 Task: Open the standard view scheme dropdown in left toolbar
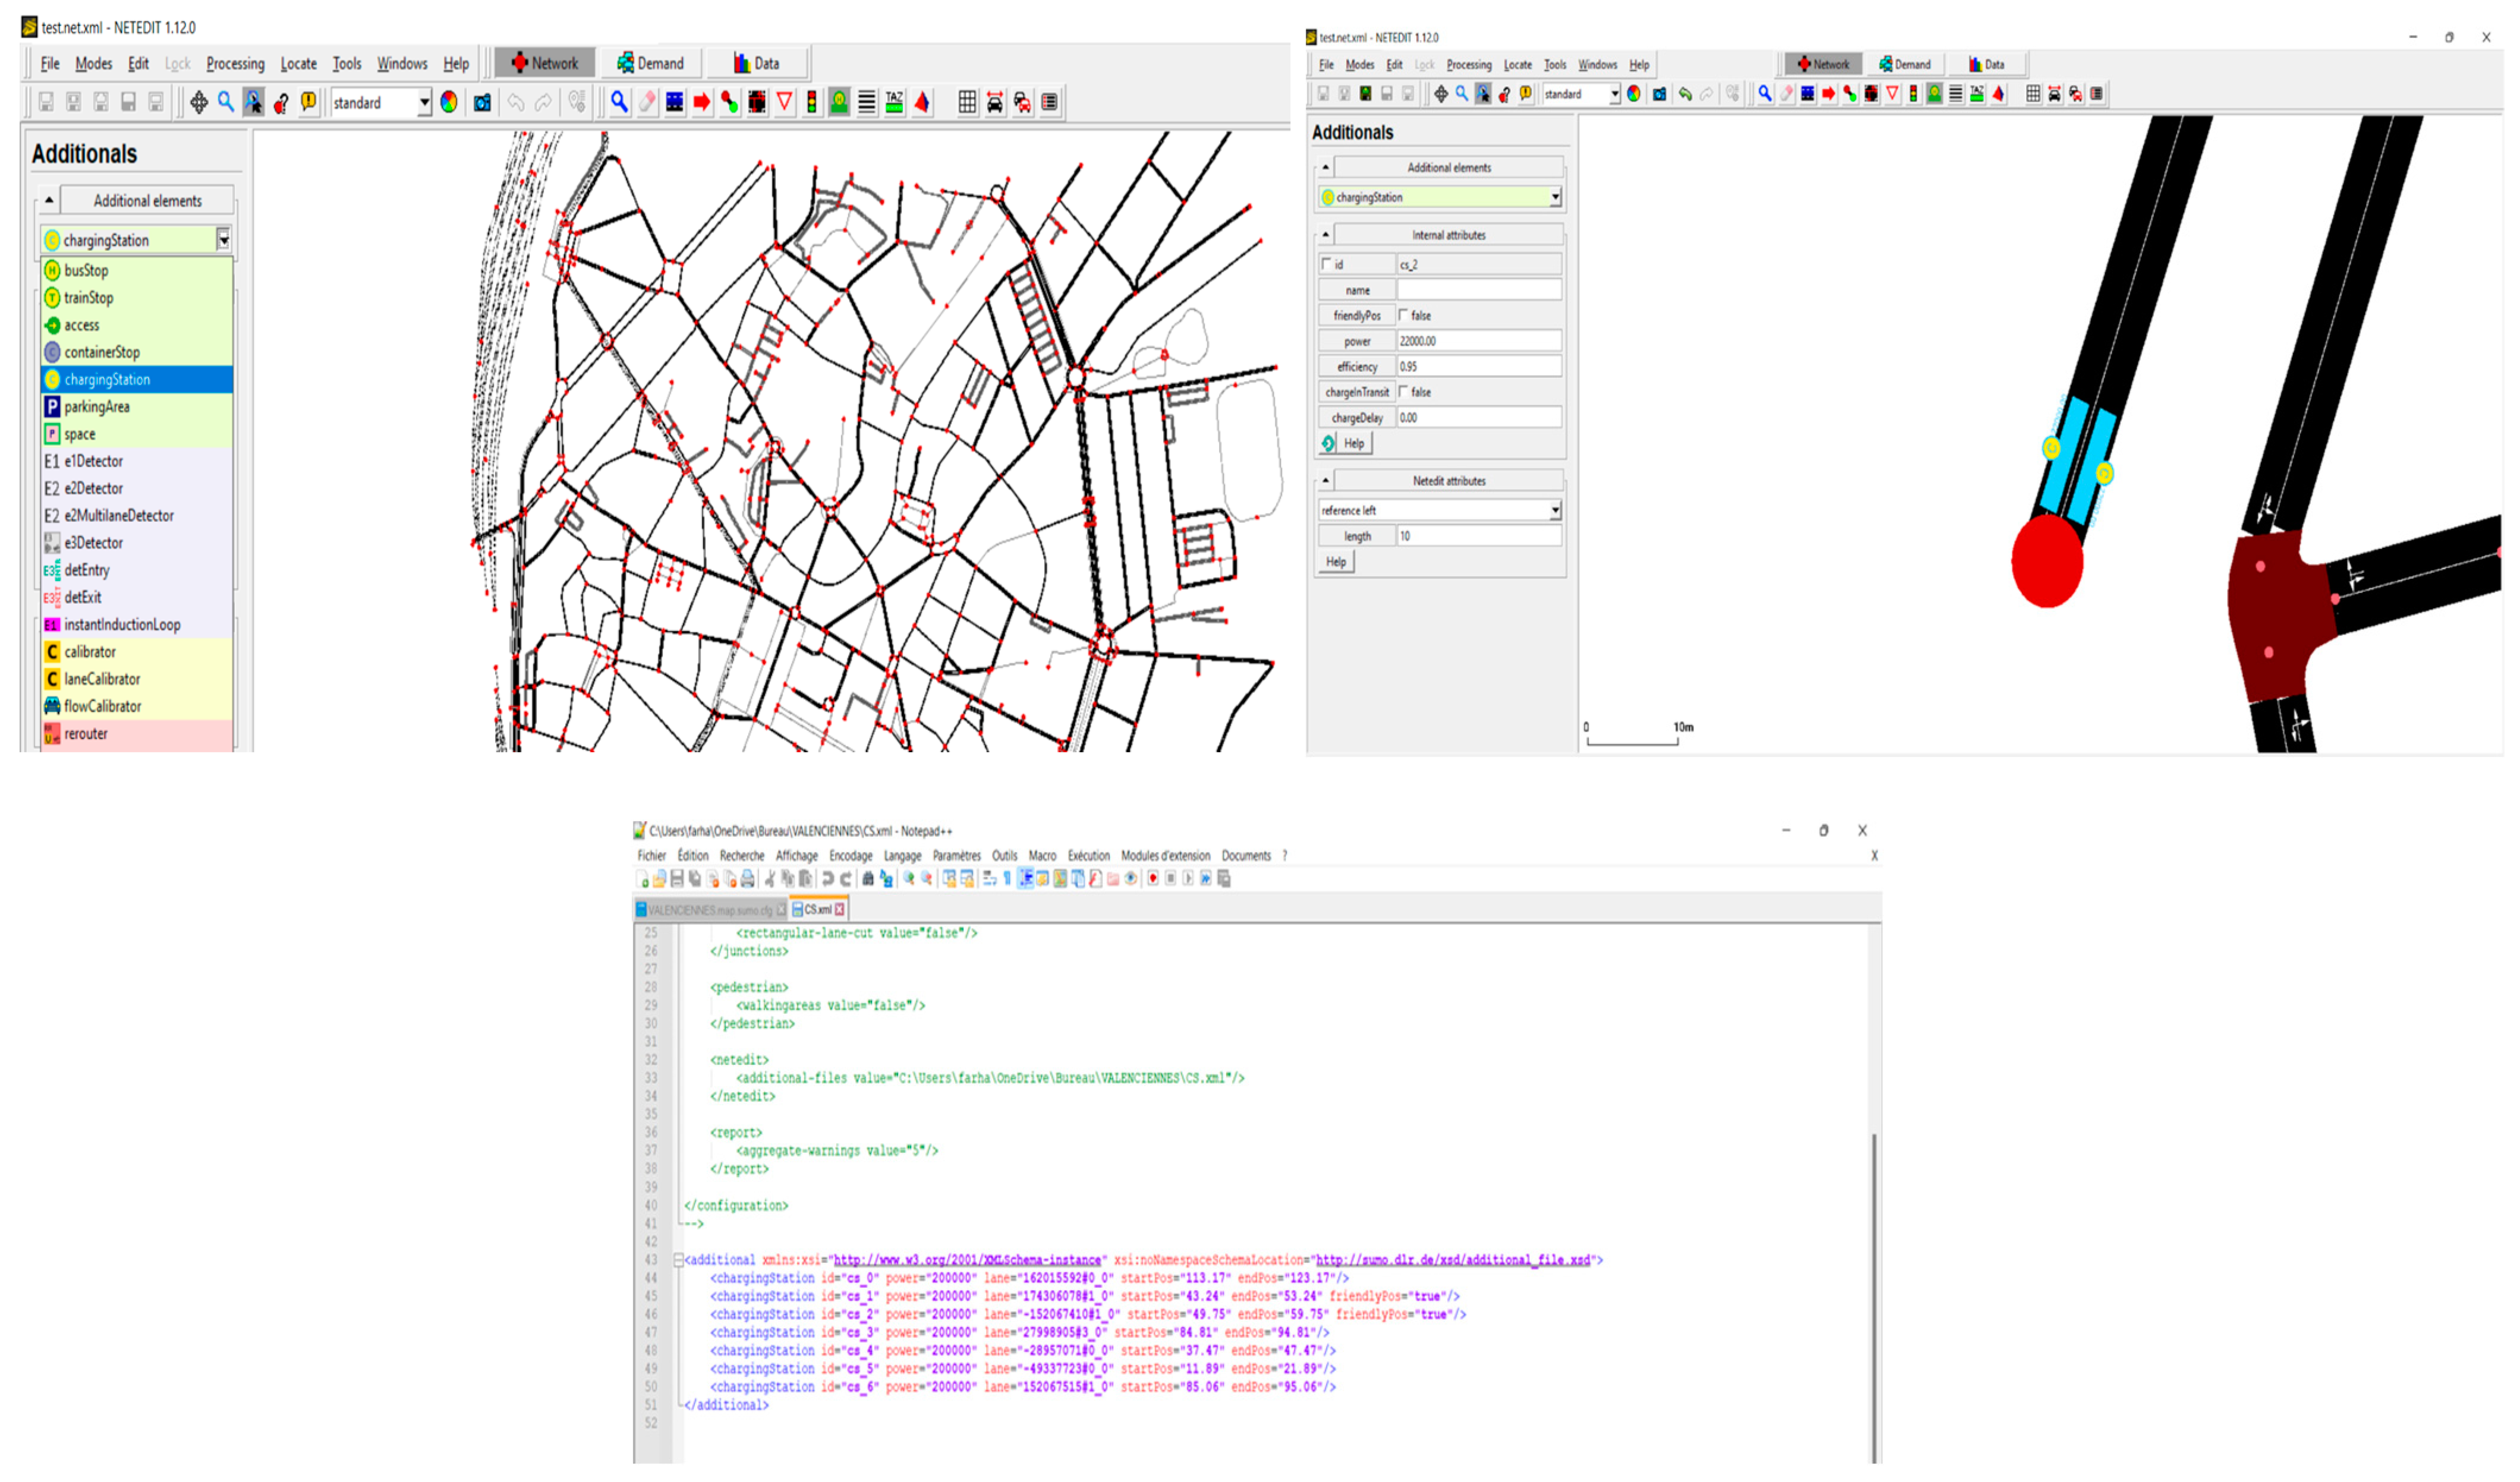[x=424, y=103]
